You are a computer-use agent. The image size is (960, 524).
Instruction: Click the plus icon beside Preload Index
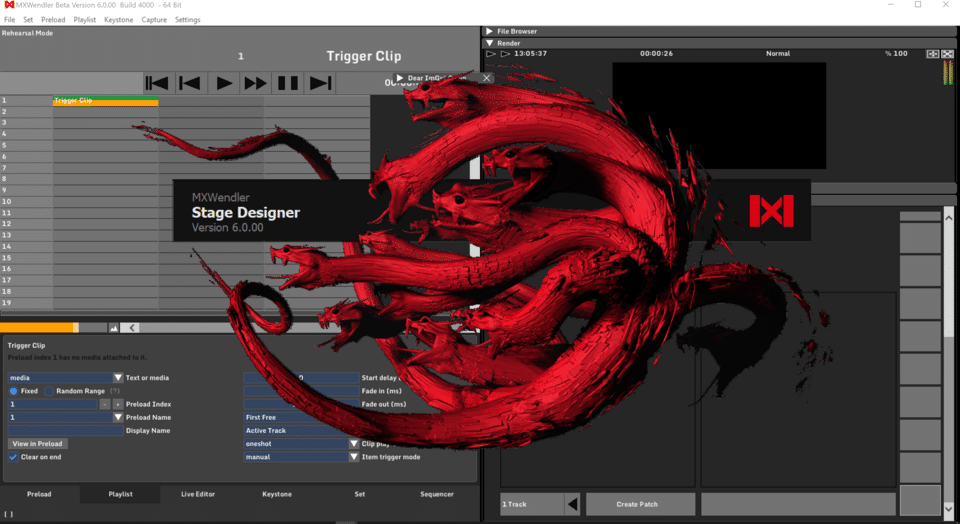coord(117,404)
